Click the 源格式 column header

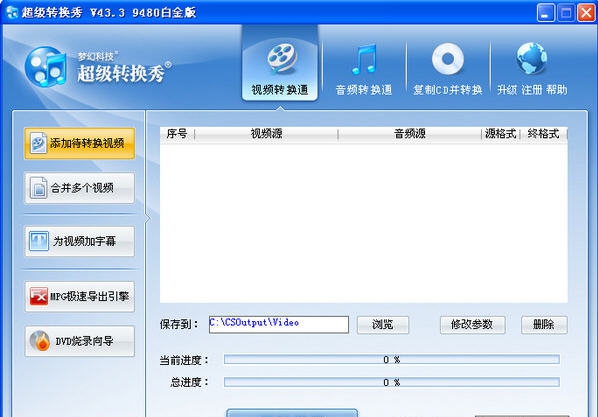click(x=501, y=134)
